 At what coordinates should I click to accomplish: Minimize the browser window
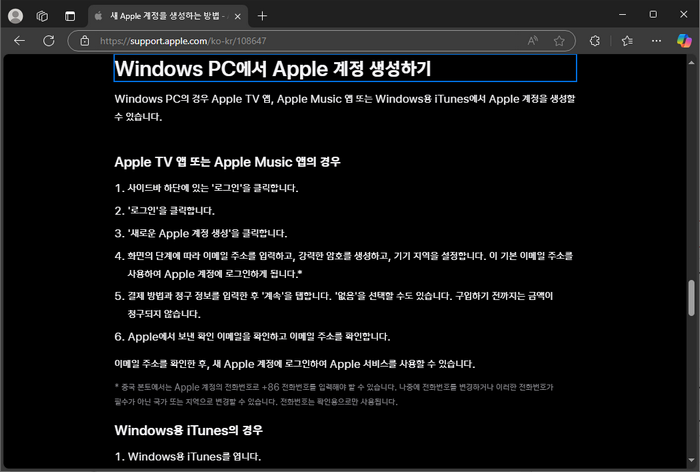click(x=622, y=15)
